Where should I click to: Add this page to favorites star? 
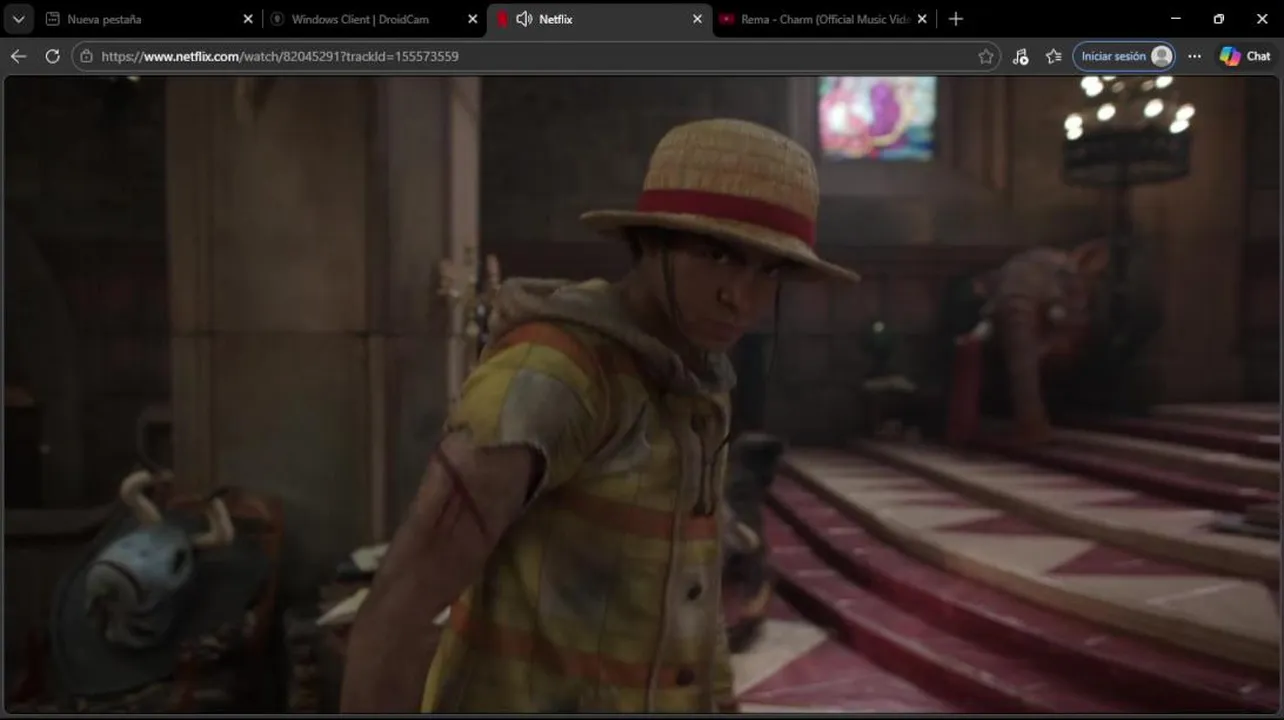(x=986, y=56)
